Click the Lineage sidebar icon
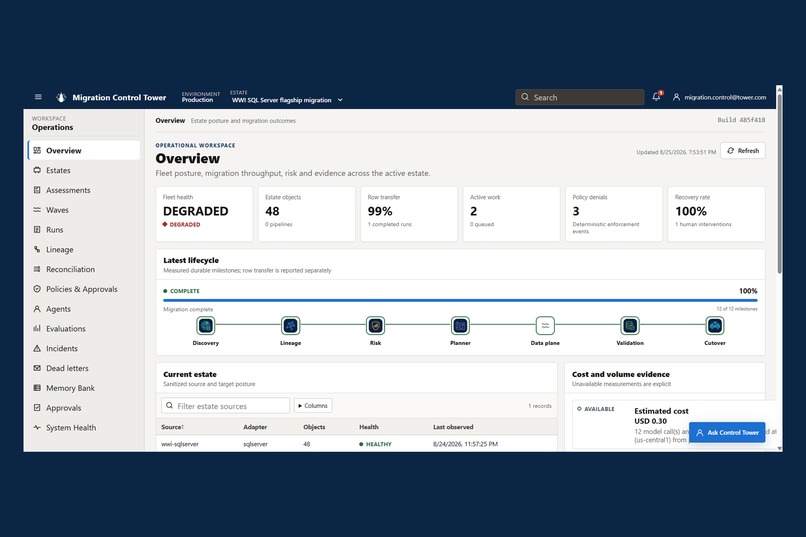The height and width of the screenshot is (537, 806). coord(37,249)
